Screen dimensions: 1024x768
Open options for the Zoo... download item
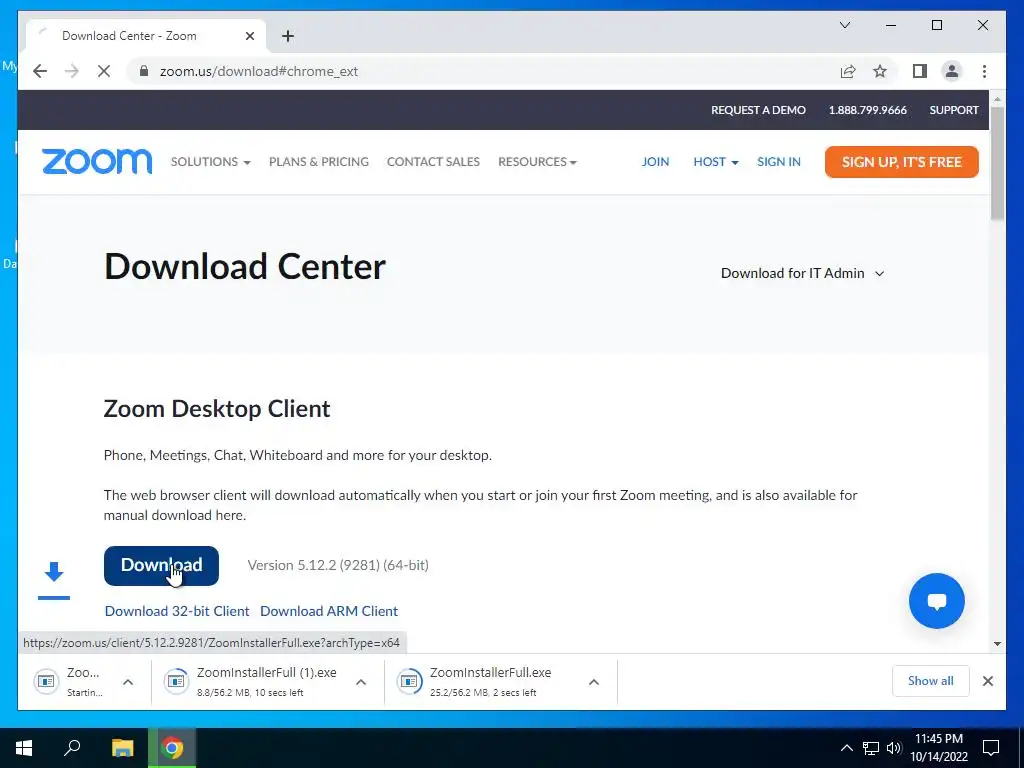(x=128, y=682)
